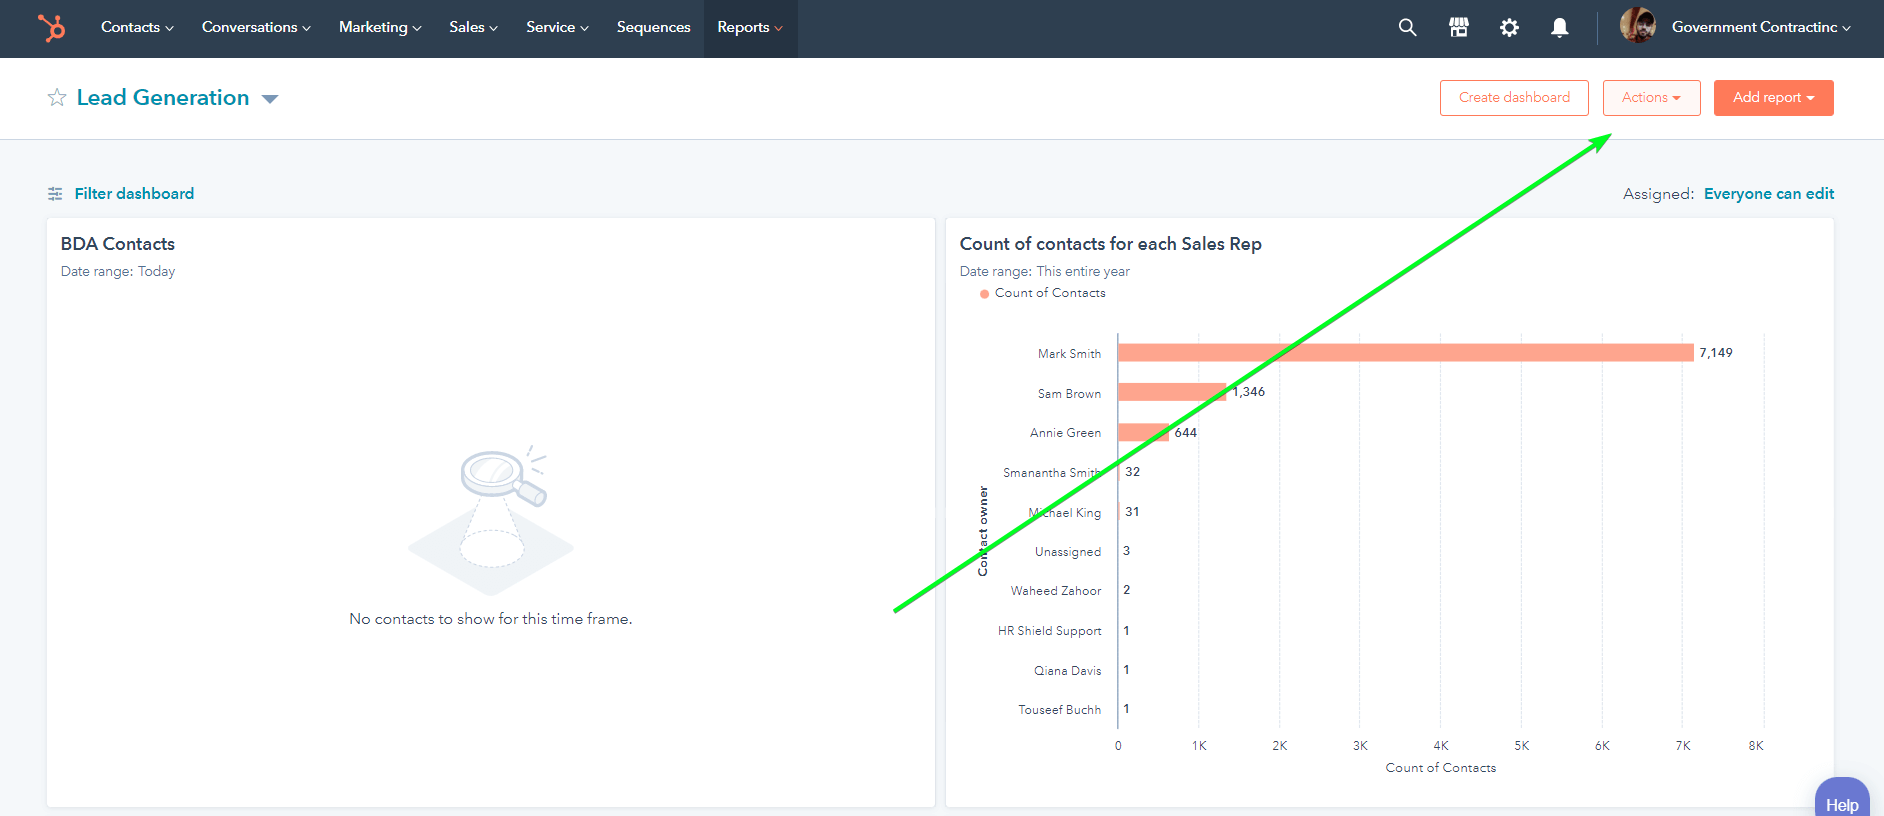This screenshot has height=816, width=1884.
Task: Go to Sequences
Action: 653,27
